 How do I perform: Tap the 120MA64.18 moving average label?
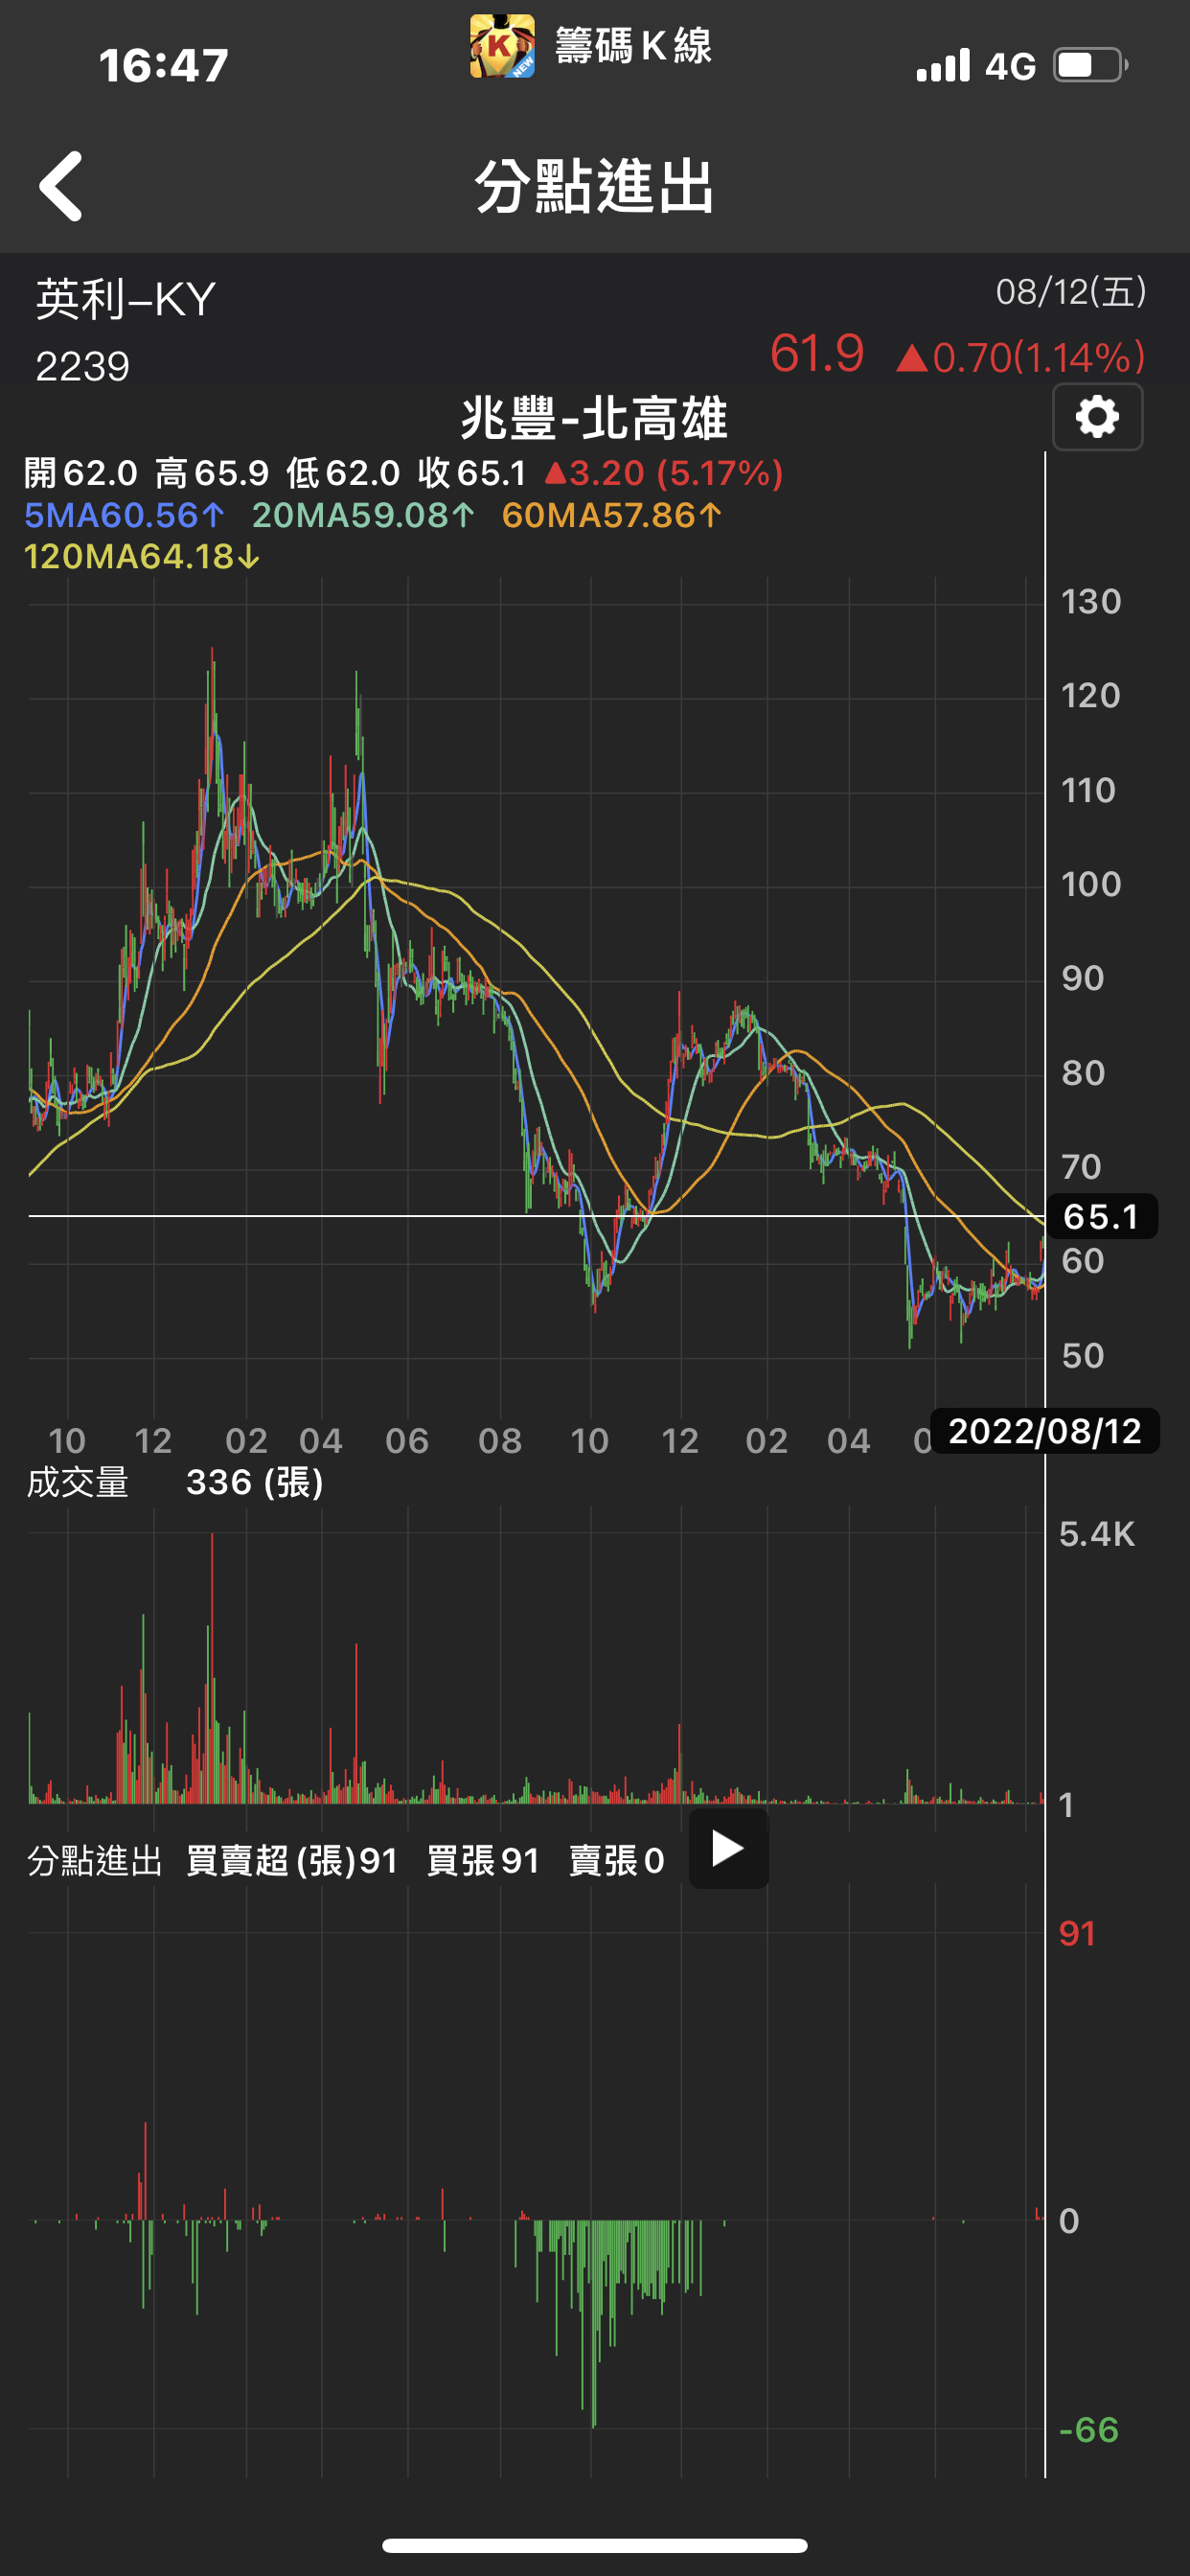(x=141, y=557)
